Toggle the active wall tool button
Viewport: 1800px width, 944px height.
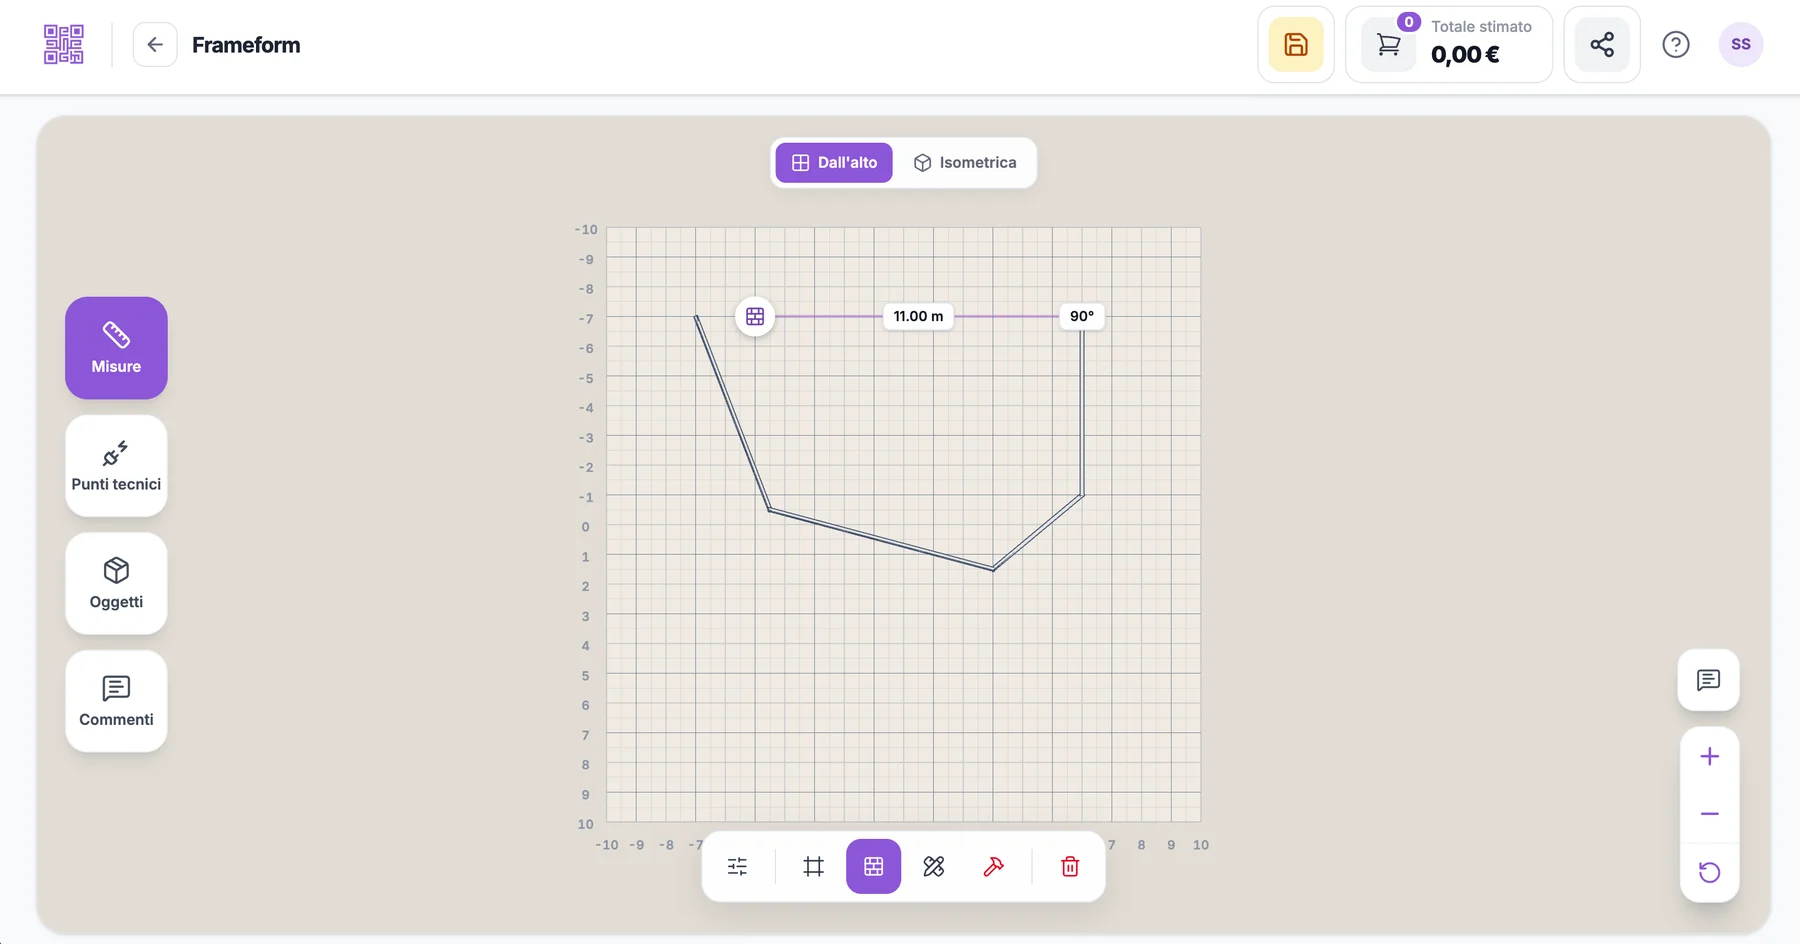point(874,866)
